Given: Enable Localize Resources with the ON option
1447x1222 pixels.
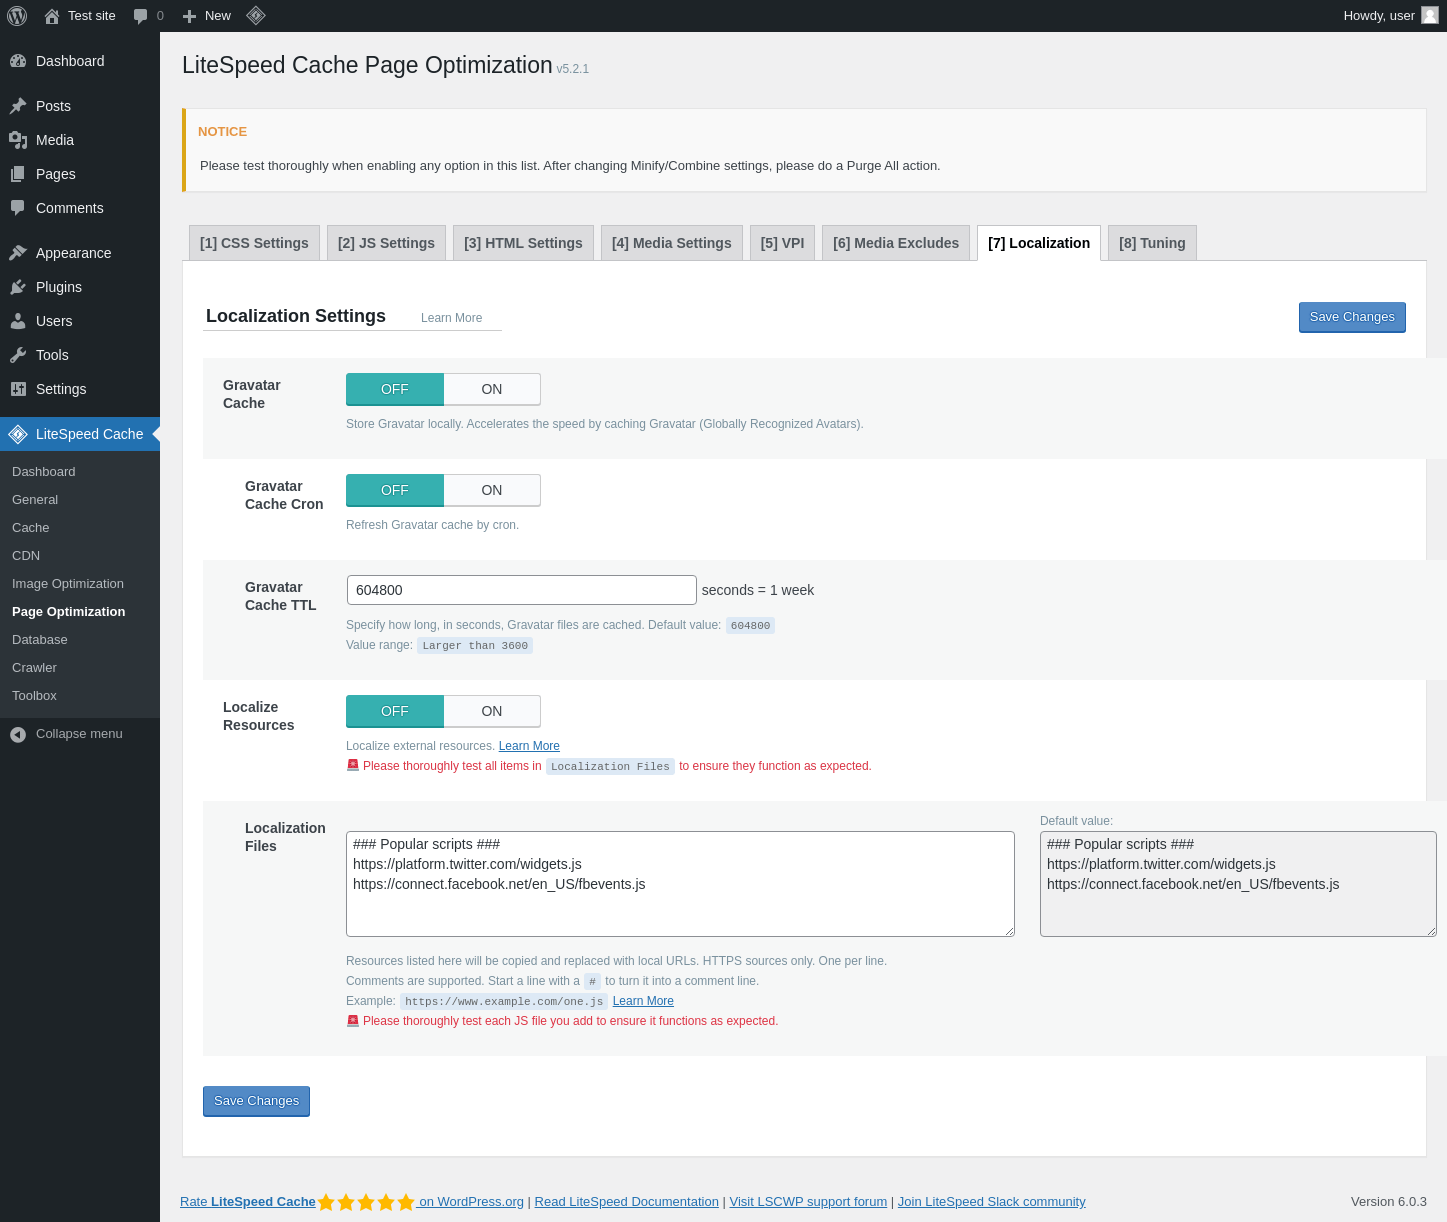Looking at the screenshot, I should (491, 711).
